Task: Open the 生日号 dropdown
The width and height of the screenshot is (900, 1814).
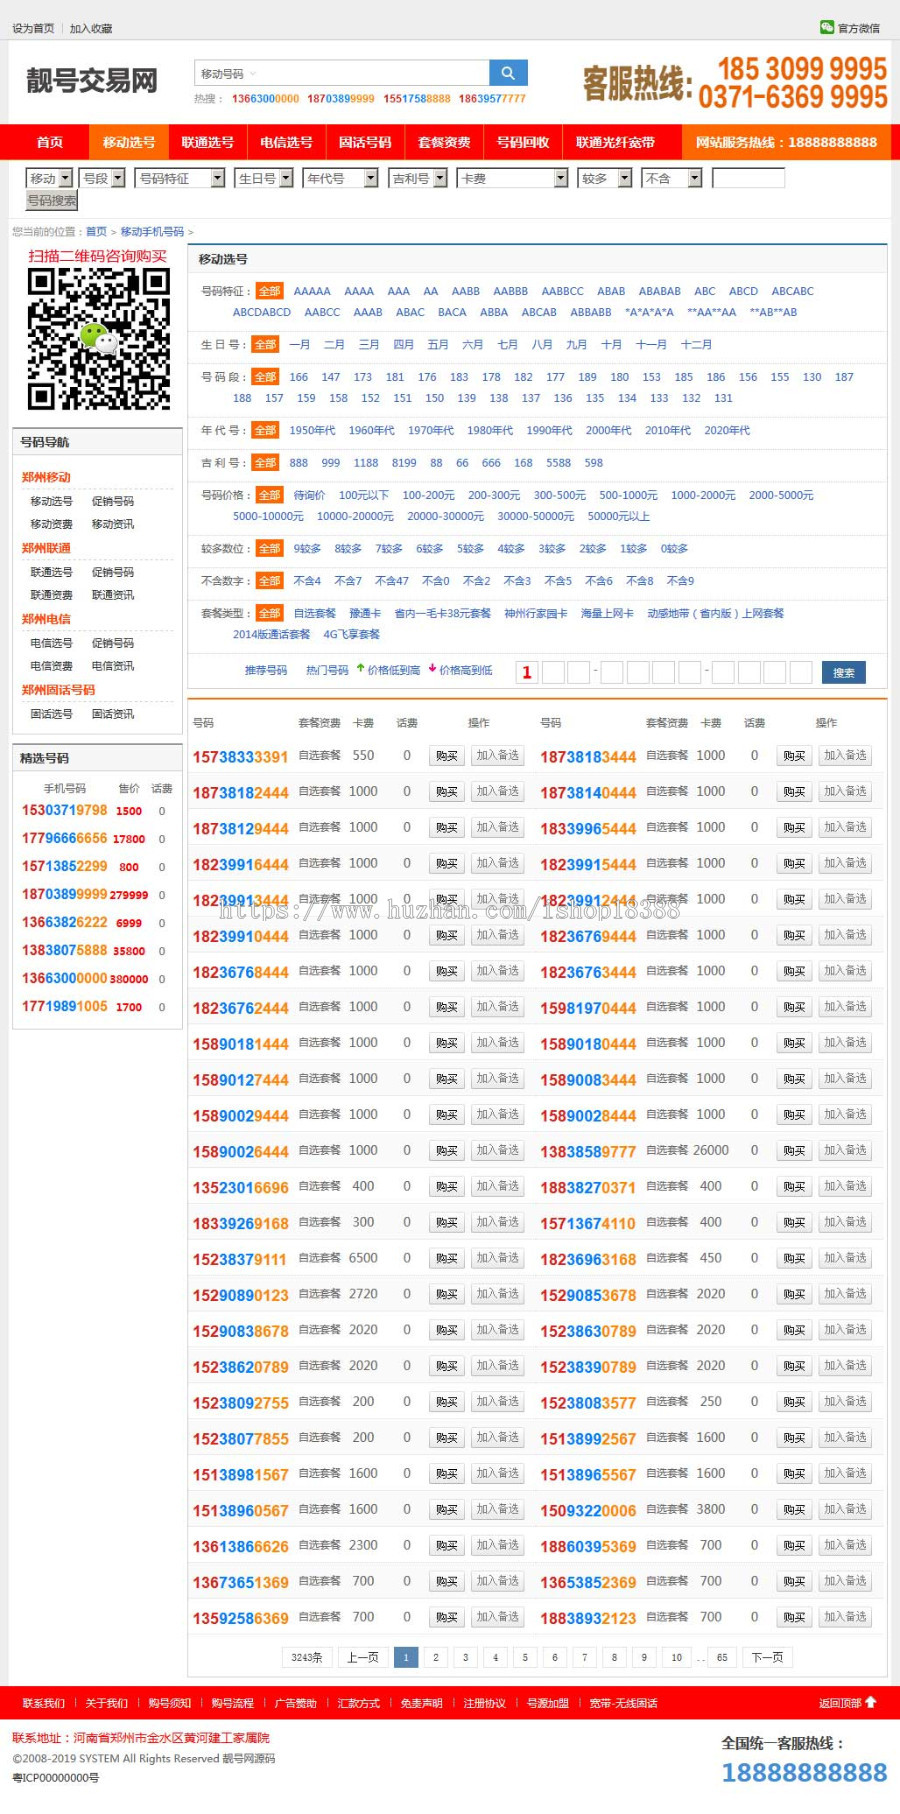Action: 264,178
